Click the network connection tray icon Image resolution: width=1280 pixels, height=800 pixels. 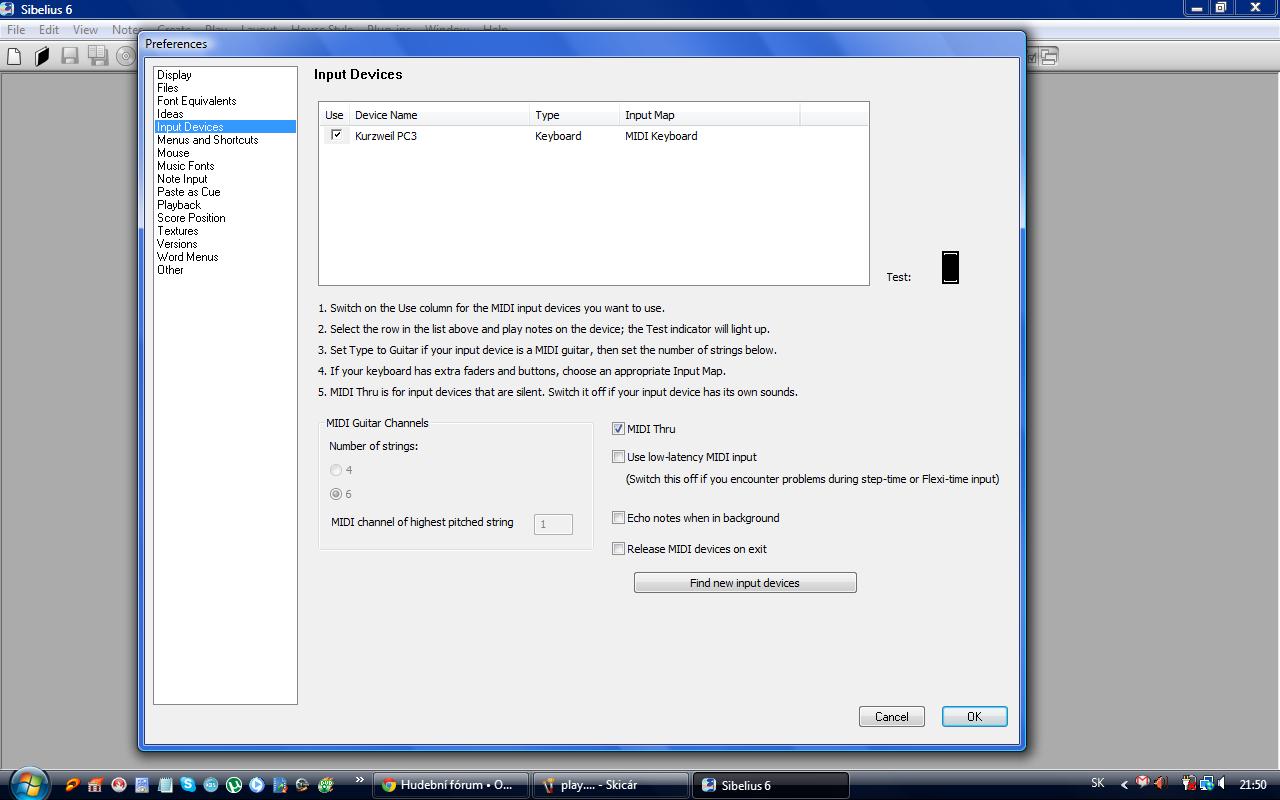pos(1207,784)
